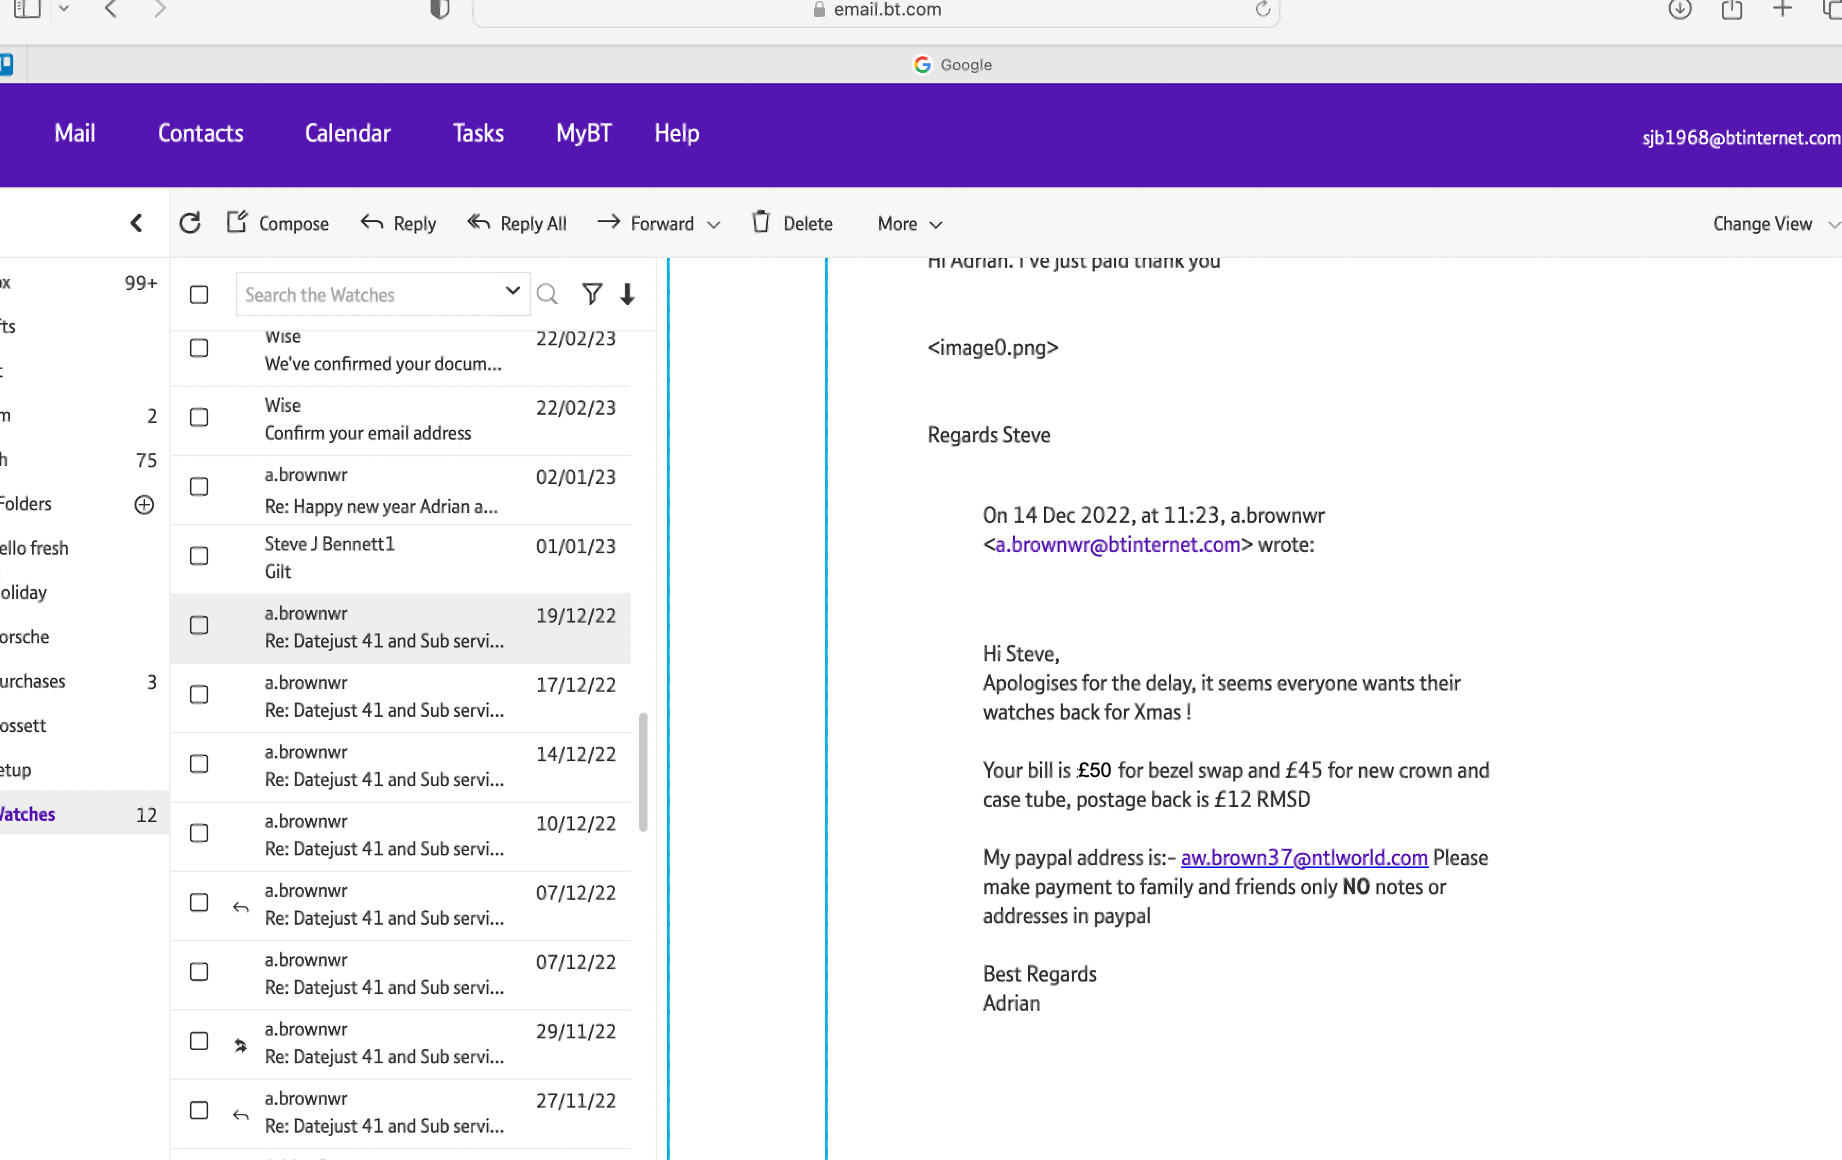Viewport: 1842px width, 1160px height.
Task: Click the search magnifier icon
Action: coord(547,294)
